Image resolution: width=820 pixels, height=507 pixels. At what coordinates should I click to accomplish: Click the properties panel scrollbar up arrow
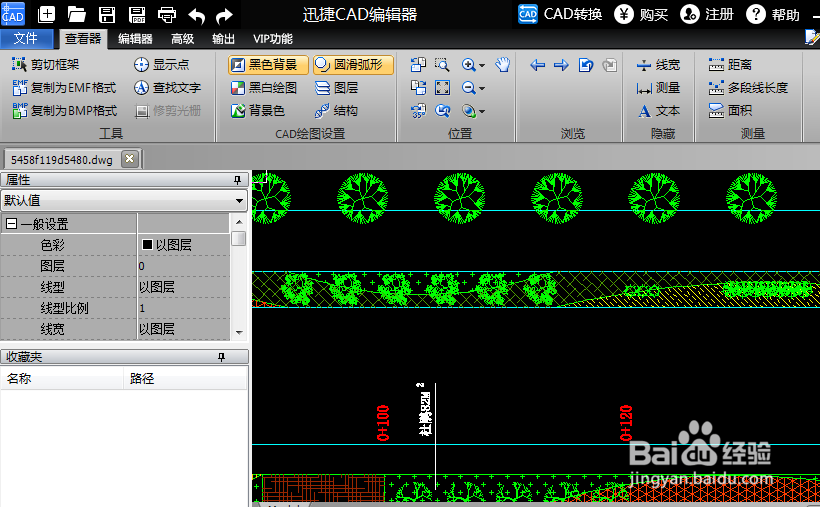tap(239, 222)
